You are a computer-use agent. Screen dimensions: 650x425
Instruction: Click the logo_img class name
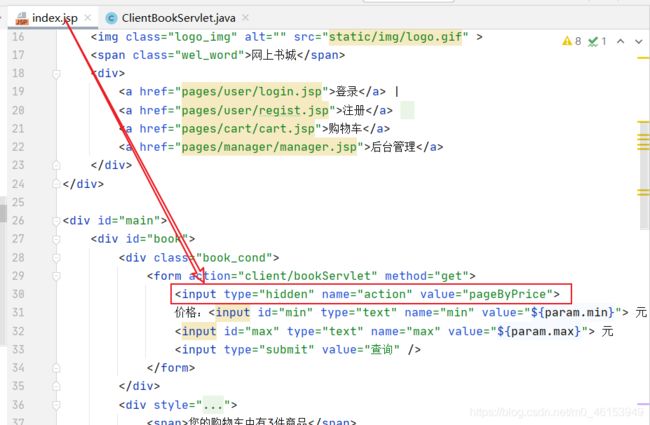click(x=202, y=37)
